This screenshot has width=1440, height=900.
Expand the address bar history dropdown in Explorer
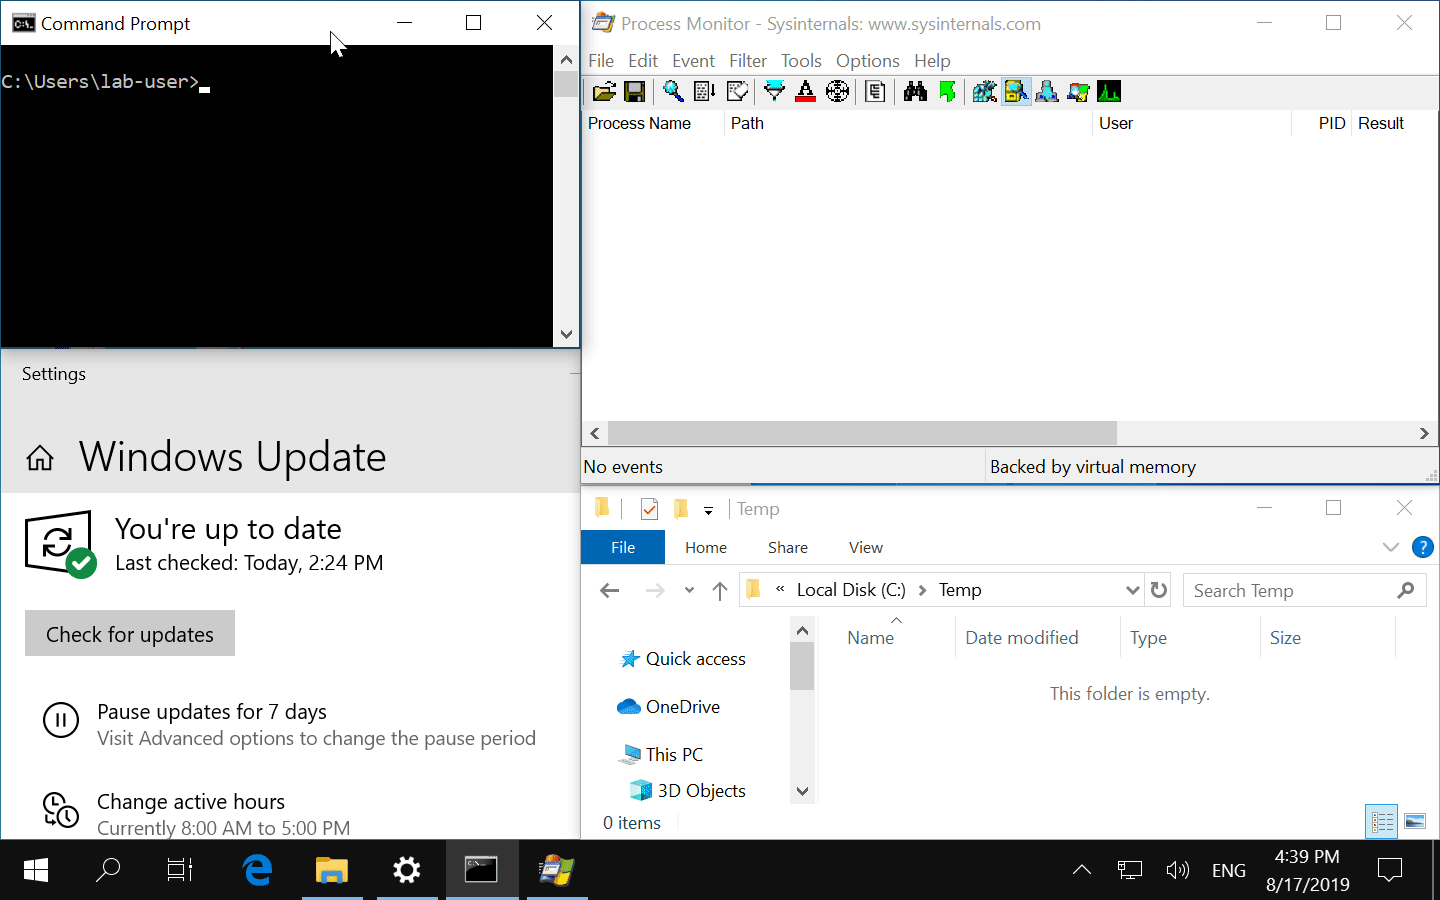[x=1132, y=590]
